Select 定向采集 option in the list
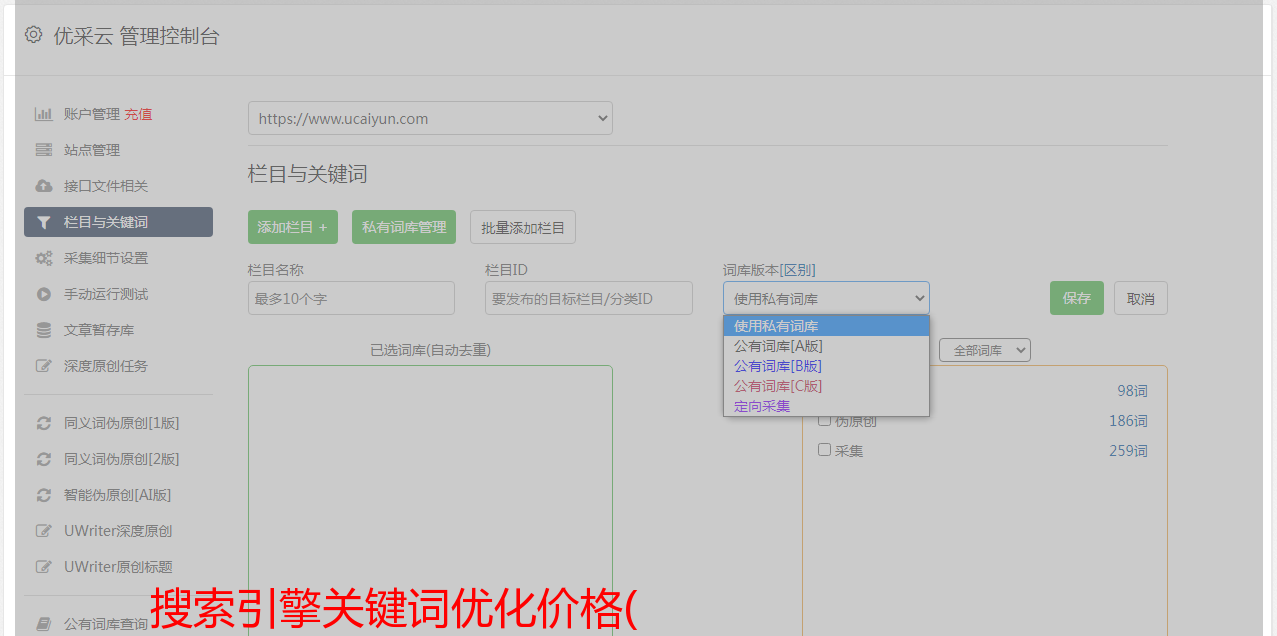This screenshot has width=1277, height=636. (762, 406)
